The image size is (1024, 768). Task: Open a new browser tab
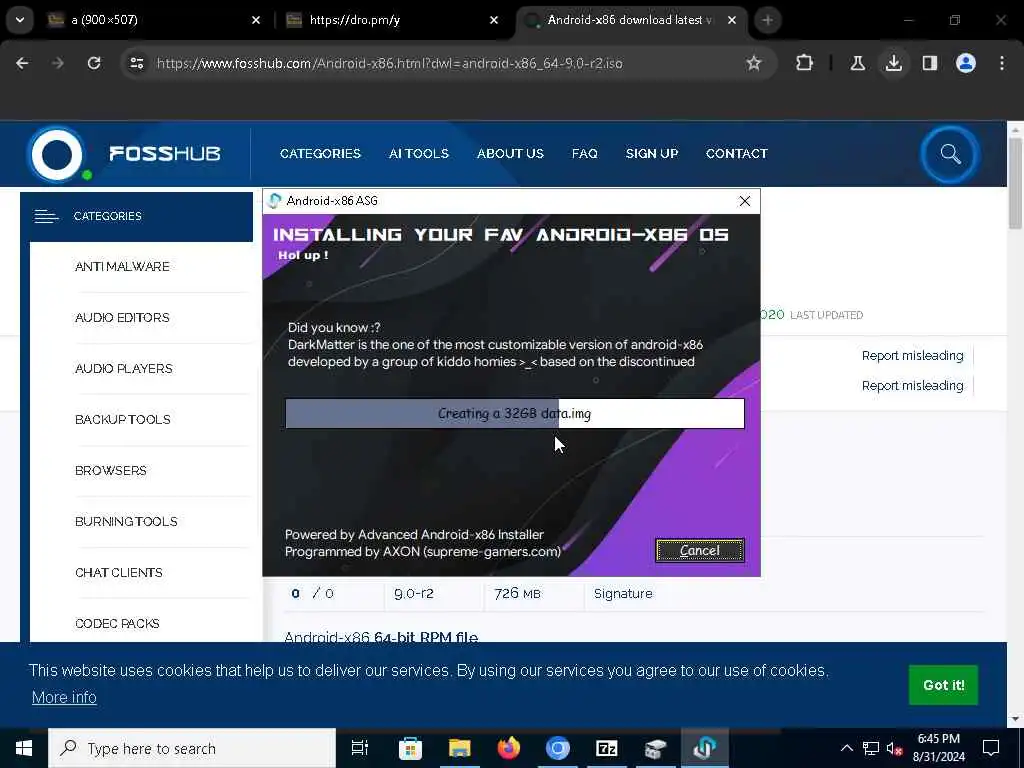point(767,20)
